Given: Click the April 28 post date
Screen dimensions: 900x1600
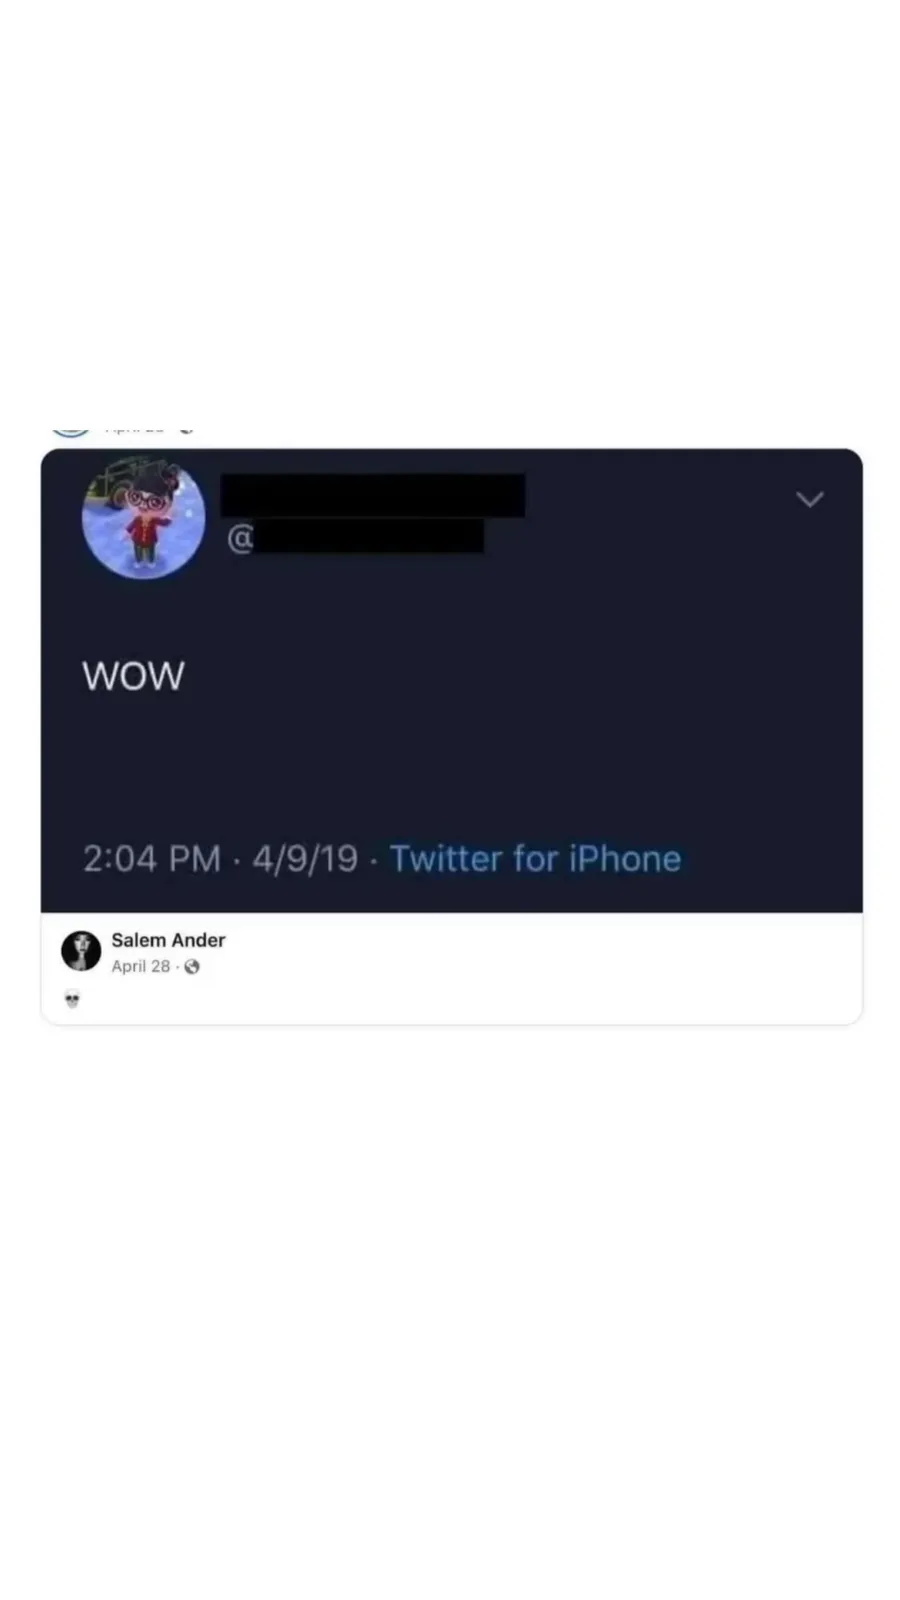Looking at the screenshot, I should click(x=140, y=966).
